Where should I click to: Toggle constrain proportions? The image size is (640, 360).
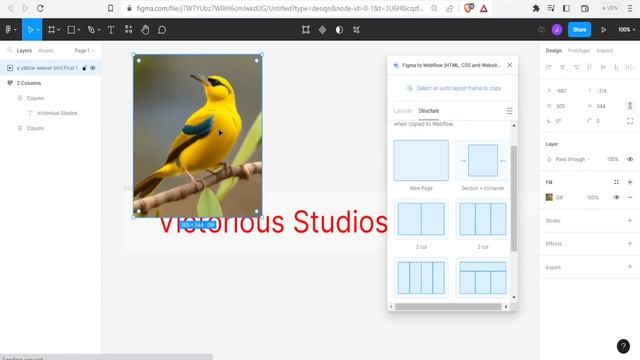click(630, 106)
